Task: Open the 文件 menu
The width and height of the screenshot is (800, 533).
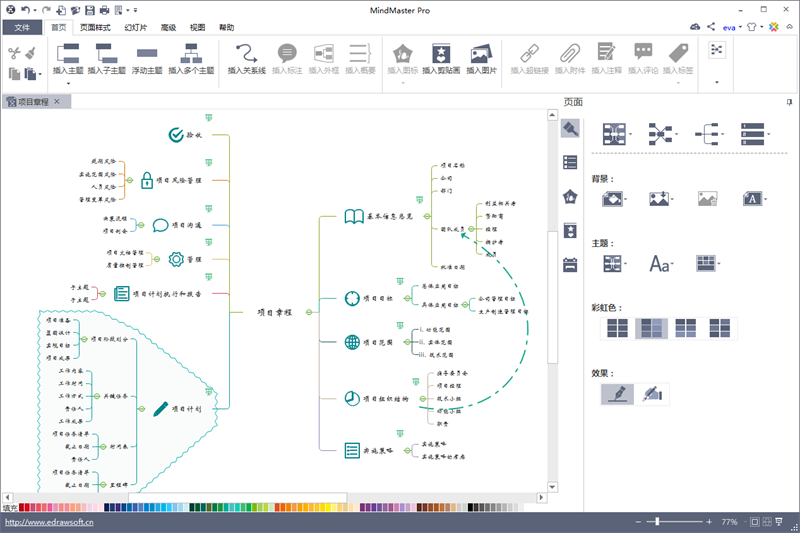Action: pyautogui.click(x=22, y=28)
